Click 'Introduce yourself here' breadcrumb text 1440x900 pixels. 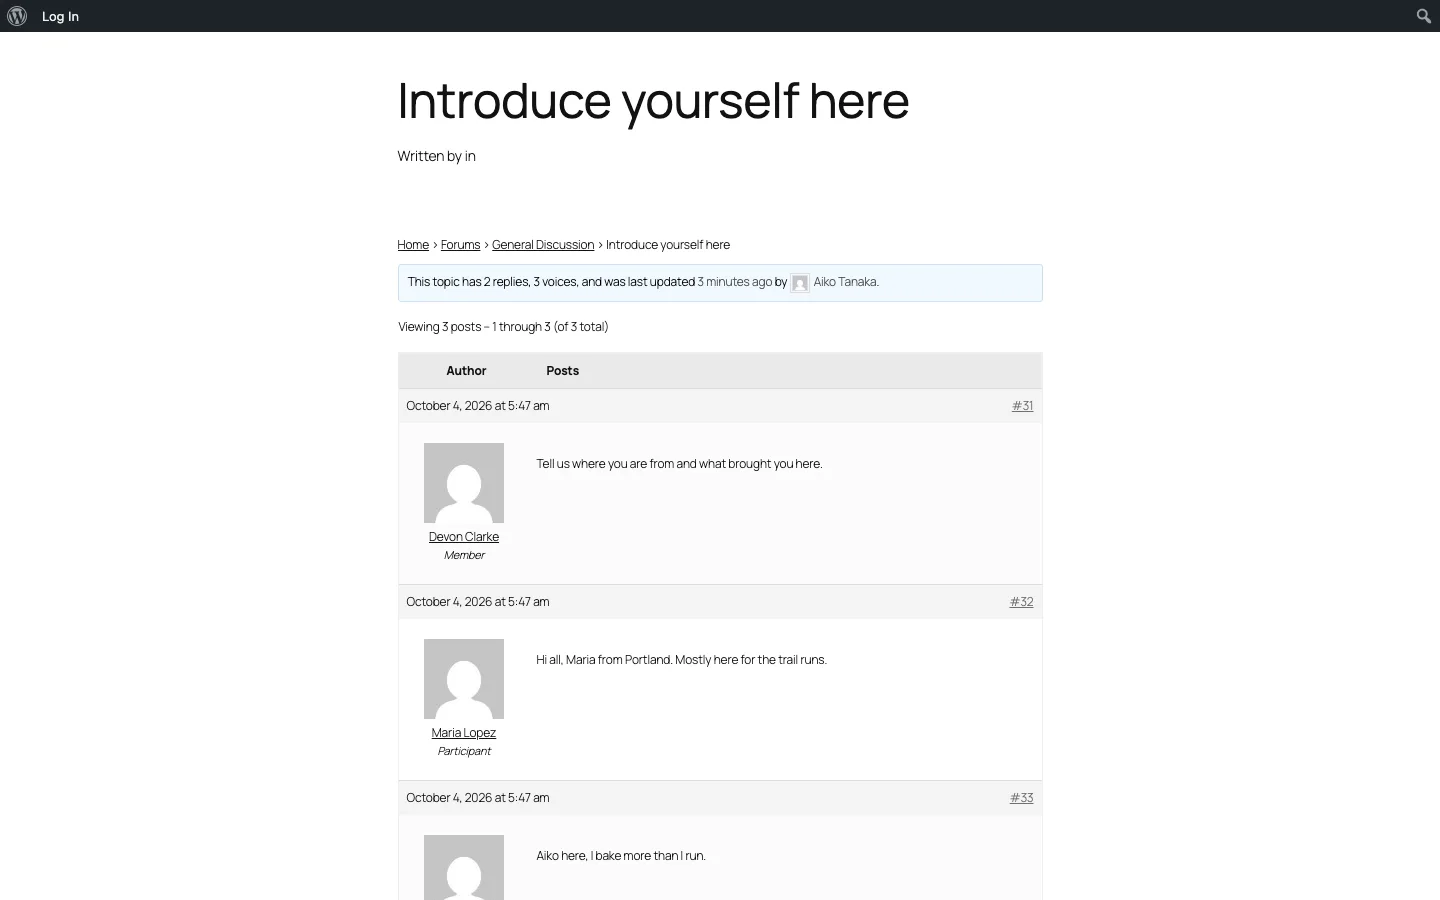tap(668, 245)
